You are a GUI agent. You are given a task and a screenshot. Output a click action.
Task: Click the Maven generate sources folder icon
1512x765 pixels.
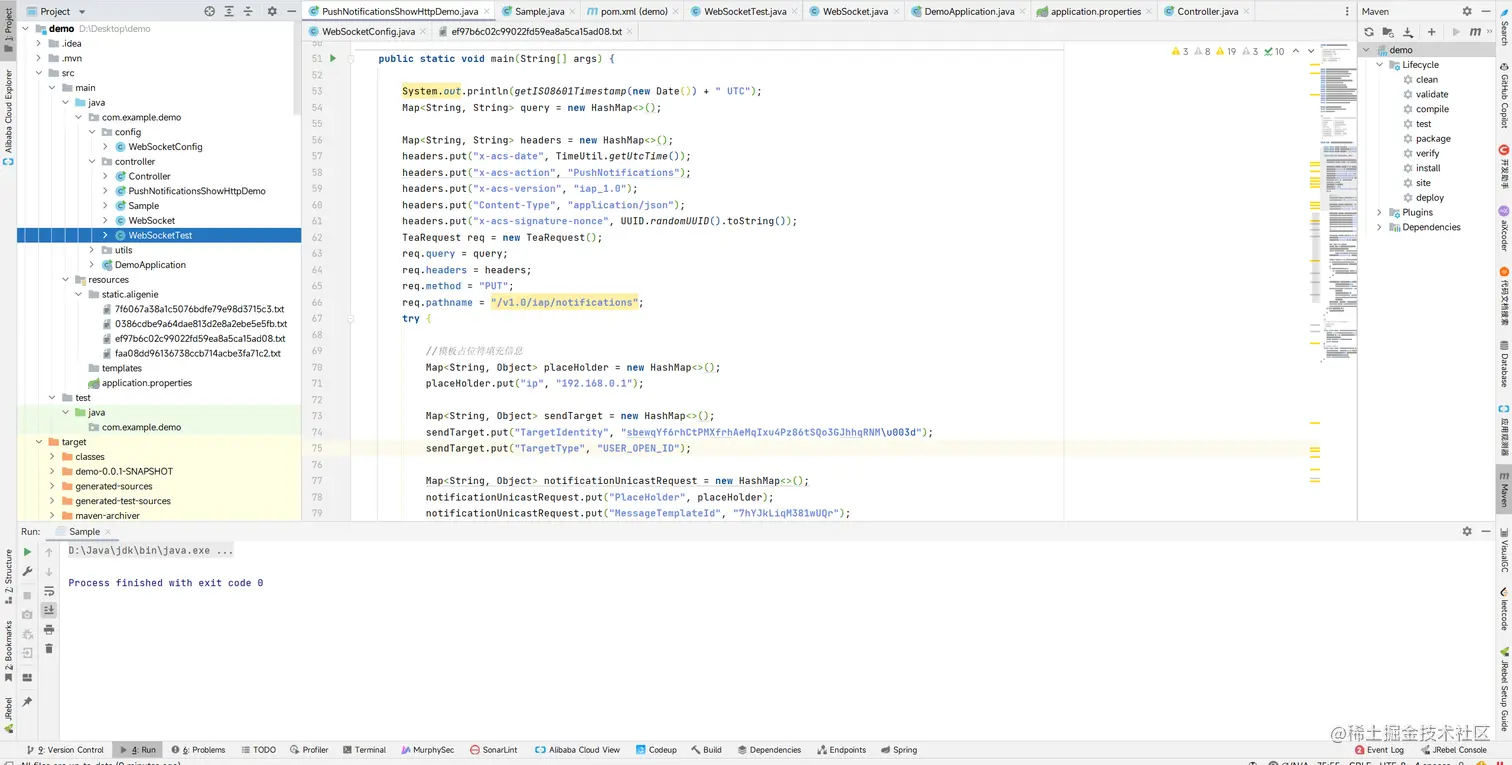[x=1389, y=32]
